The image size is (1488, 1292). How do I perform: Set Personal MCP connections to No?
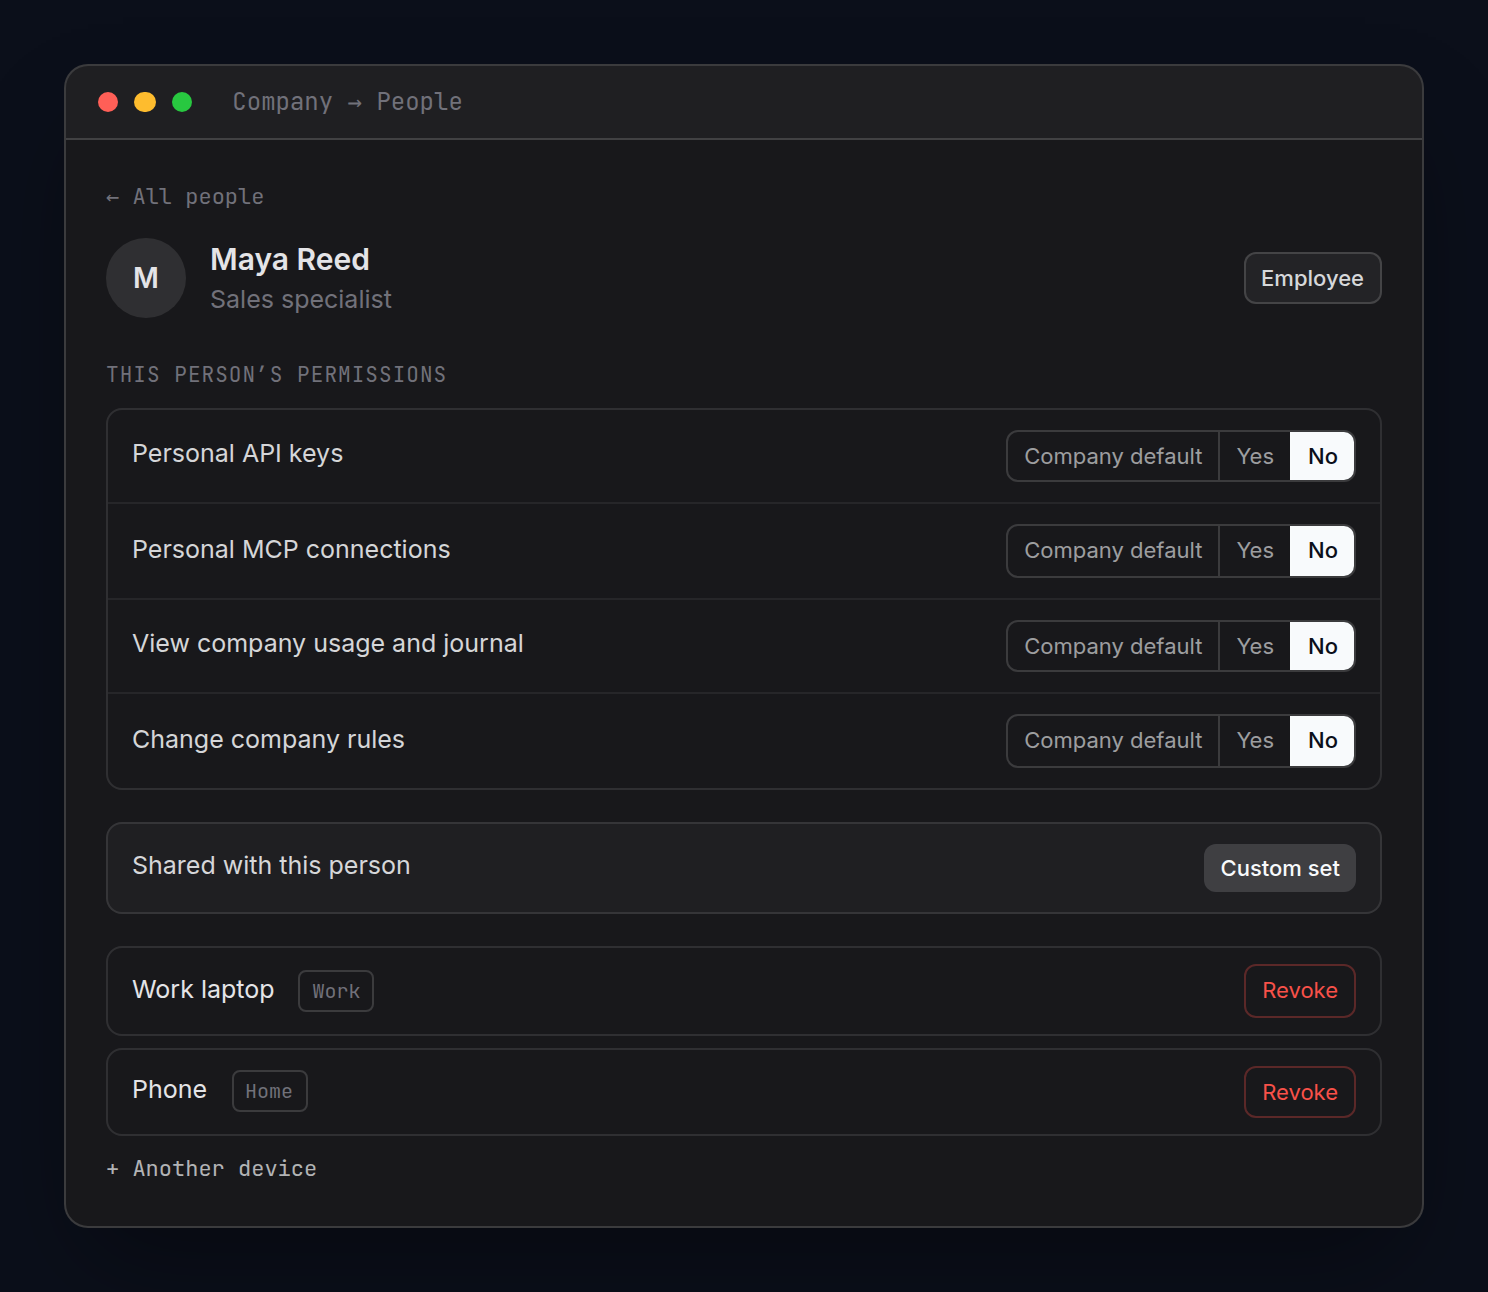1322,551
